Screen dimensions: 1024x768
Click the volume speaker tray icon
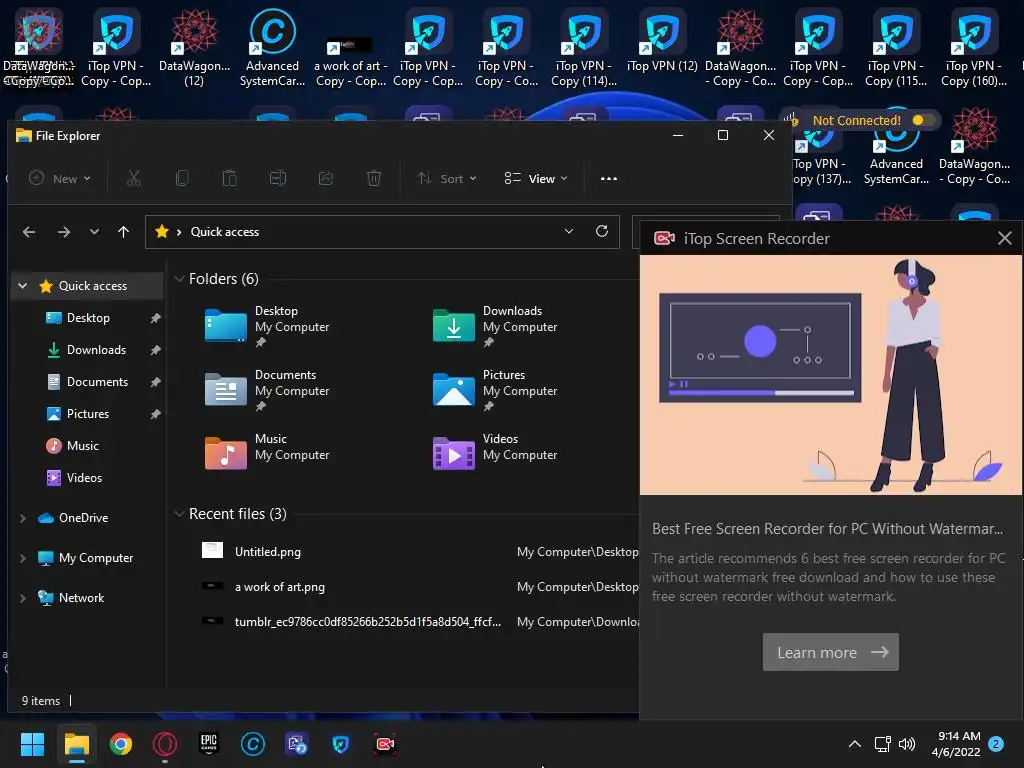click(907, 744)
